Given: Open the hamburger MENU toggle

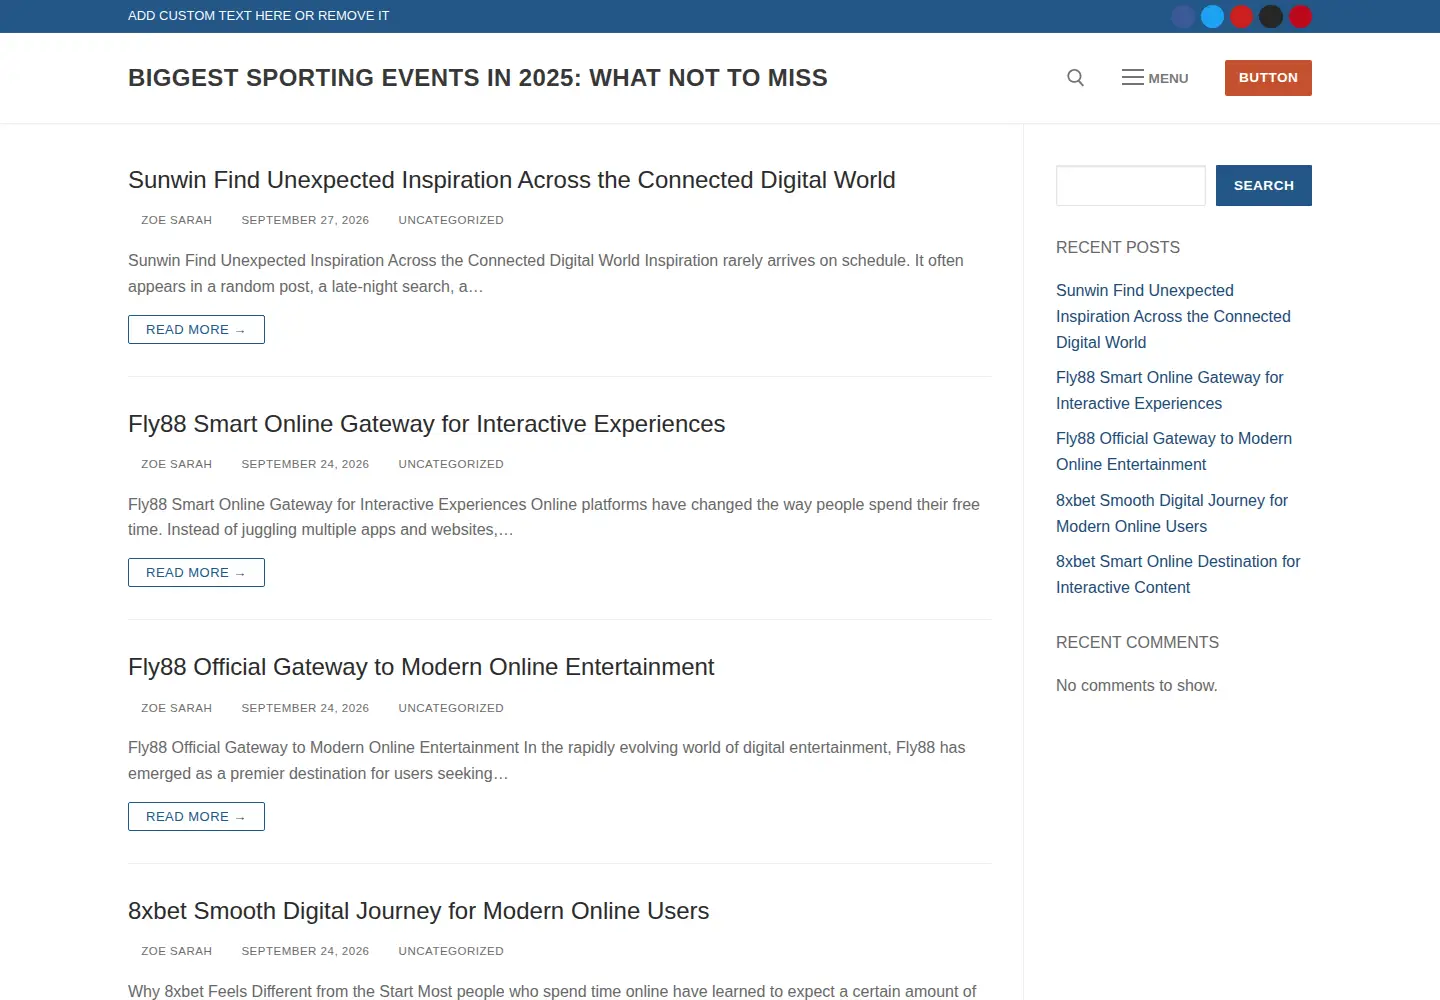Looking at the screenshot, I should (1155, 78).
